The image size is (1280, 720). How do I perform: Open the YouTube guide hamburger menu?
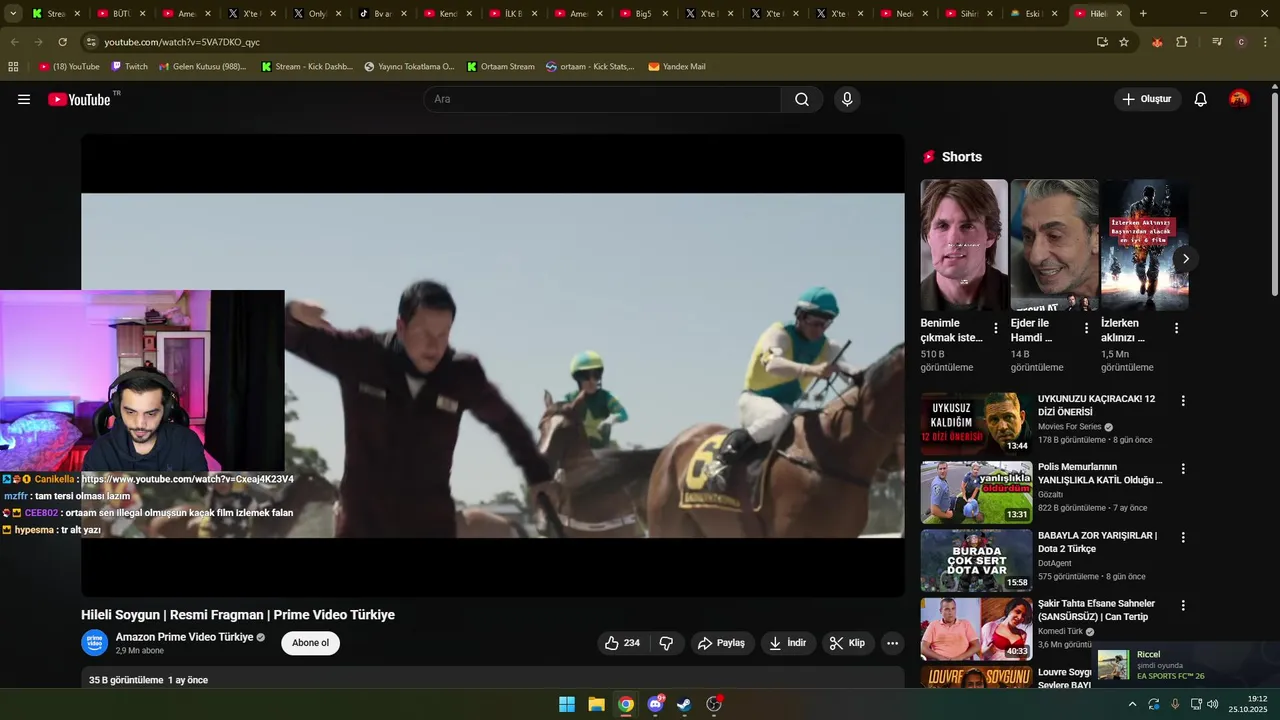(24, 99)
